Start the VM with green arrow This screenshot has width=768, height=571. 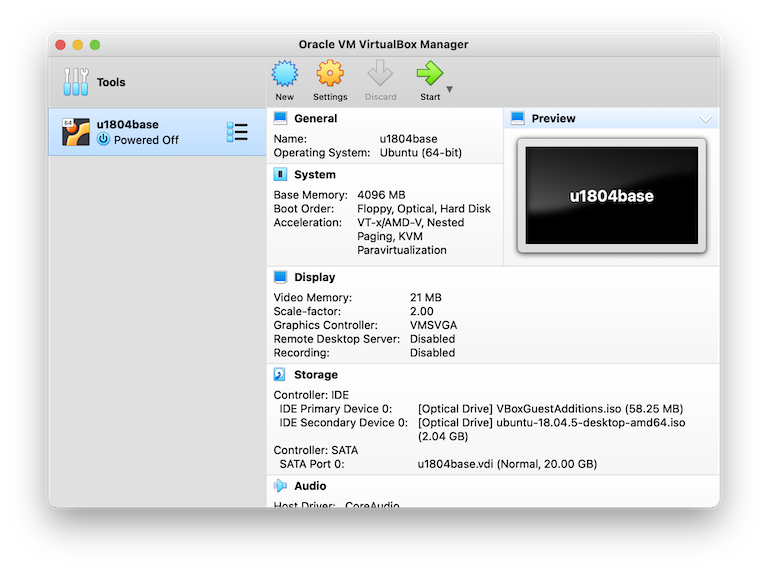tap(430, 73)
